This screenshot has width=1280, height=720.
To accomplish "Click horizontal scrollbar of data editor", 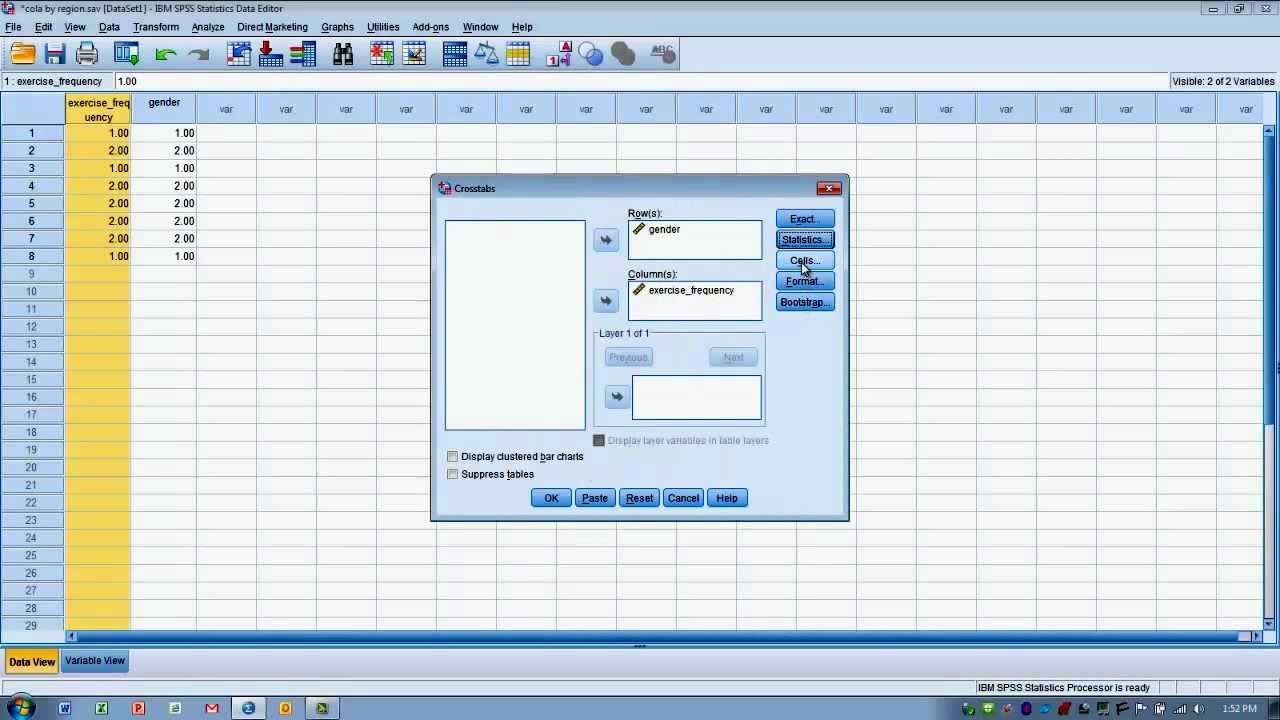I will coord(663,636).
